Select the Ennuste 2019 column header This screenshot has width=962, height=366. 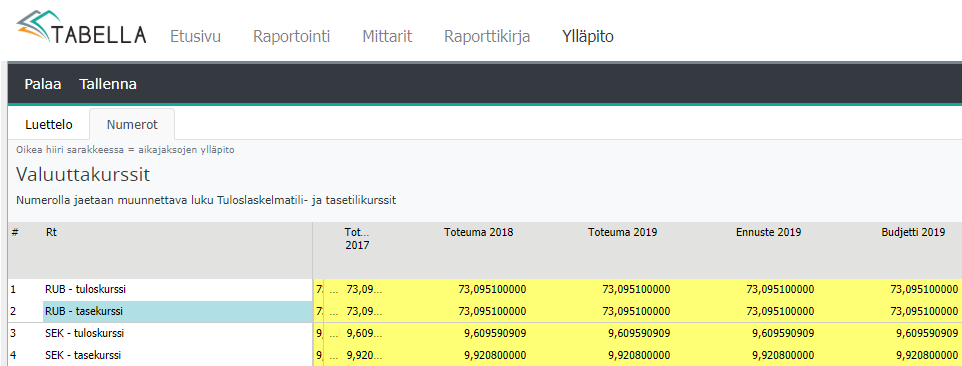coord(768,232)
